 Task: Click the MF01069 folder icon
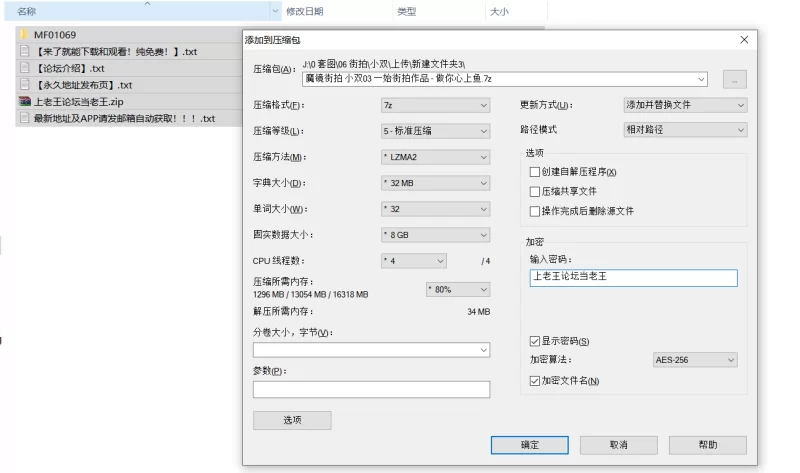point(25,35)
